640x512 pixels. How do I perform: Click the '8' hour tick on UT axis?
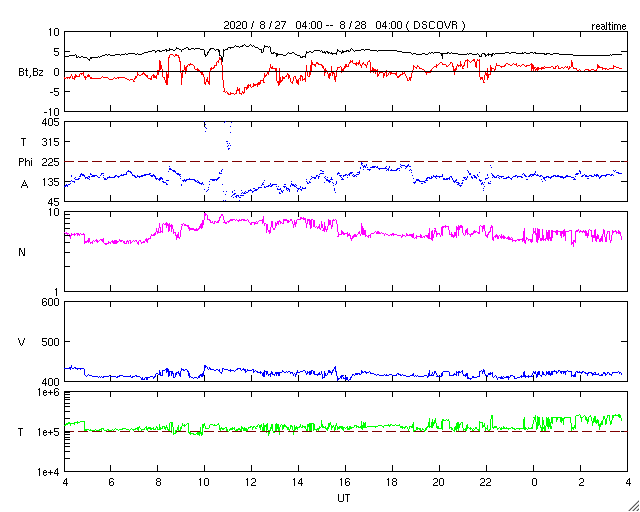(158, 481)
